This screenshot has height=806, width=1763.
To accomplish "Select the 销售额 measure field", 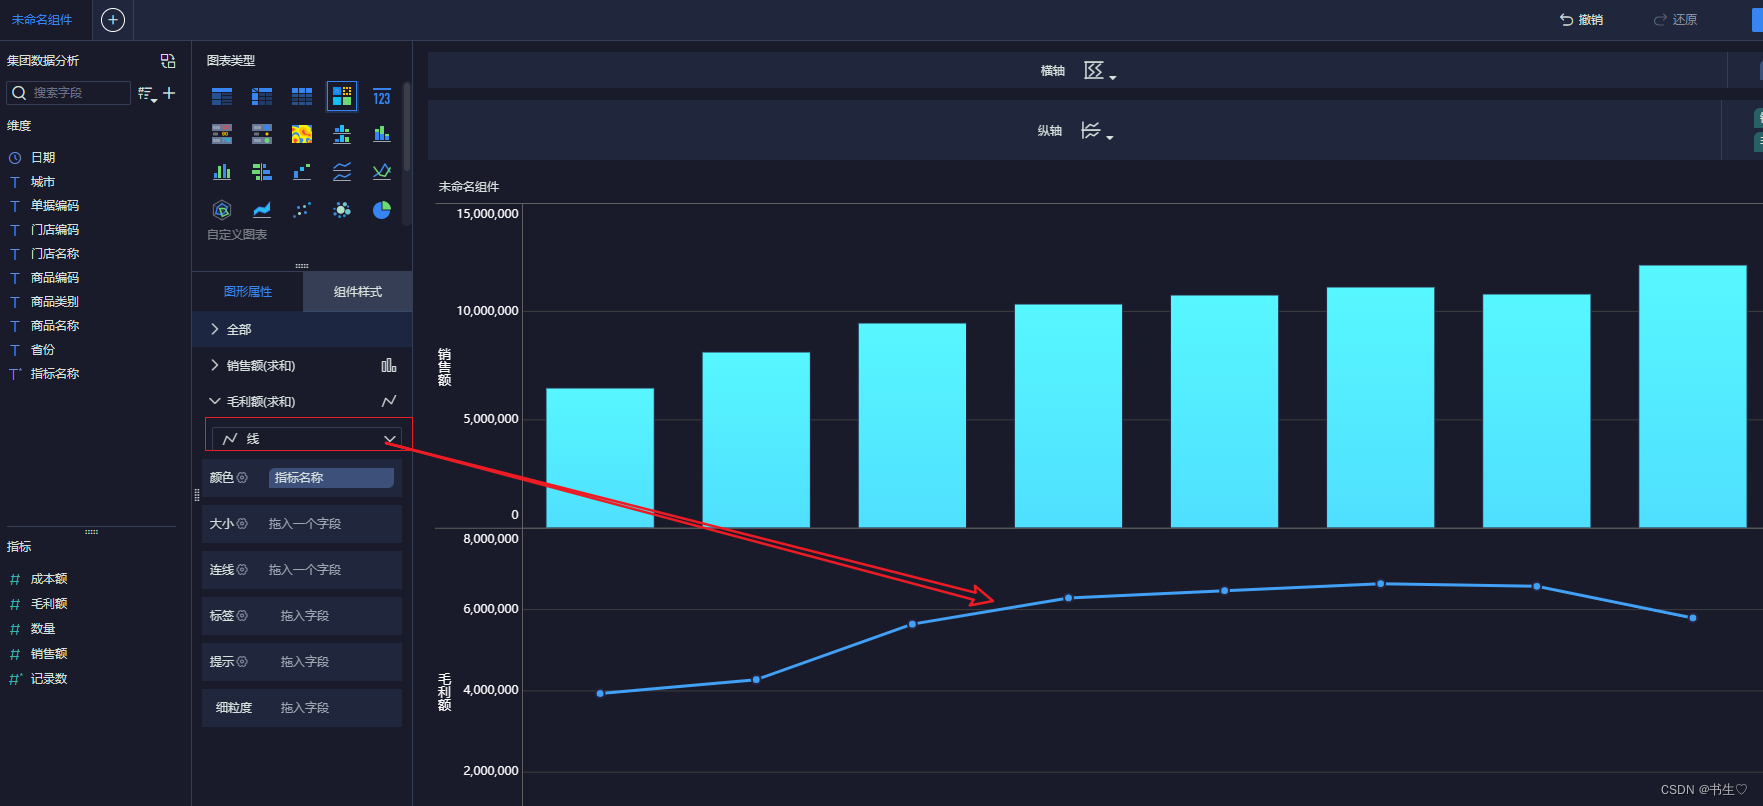I will click(x=49, y=654).
